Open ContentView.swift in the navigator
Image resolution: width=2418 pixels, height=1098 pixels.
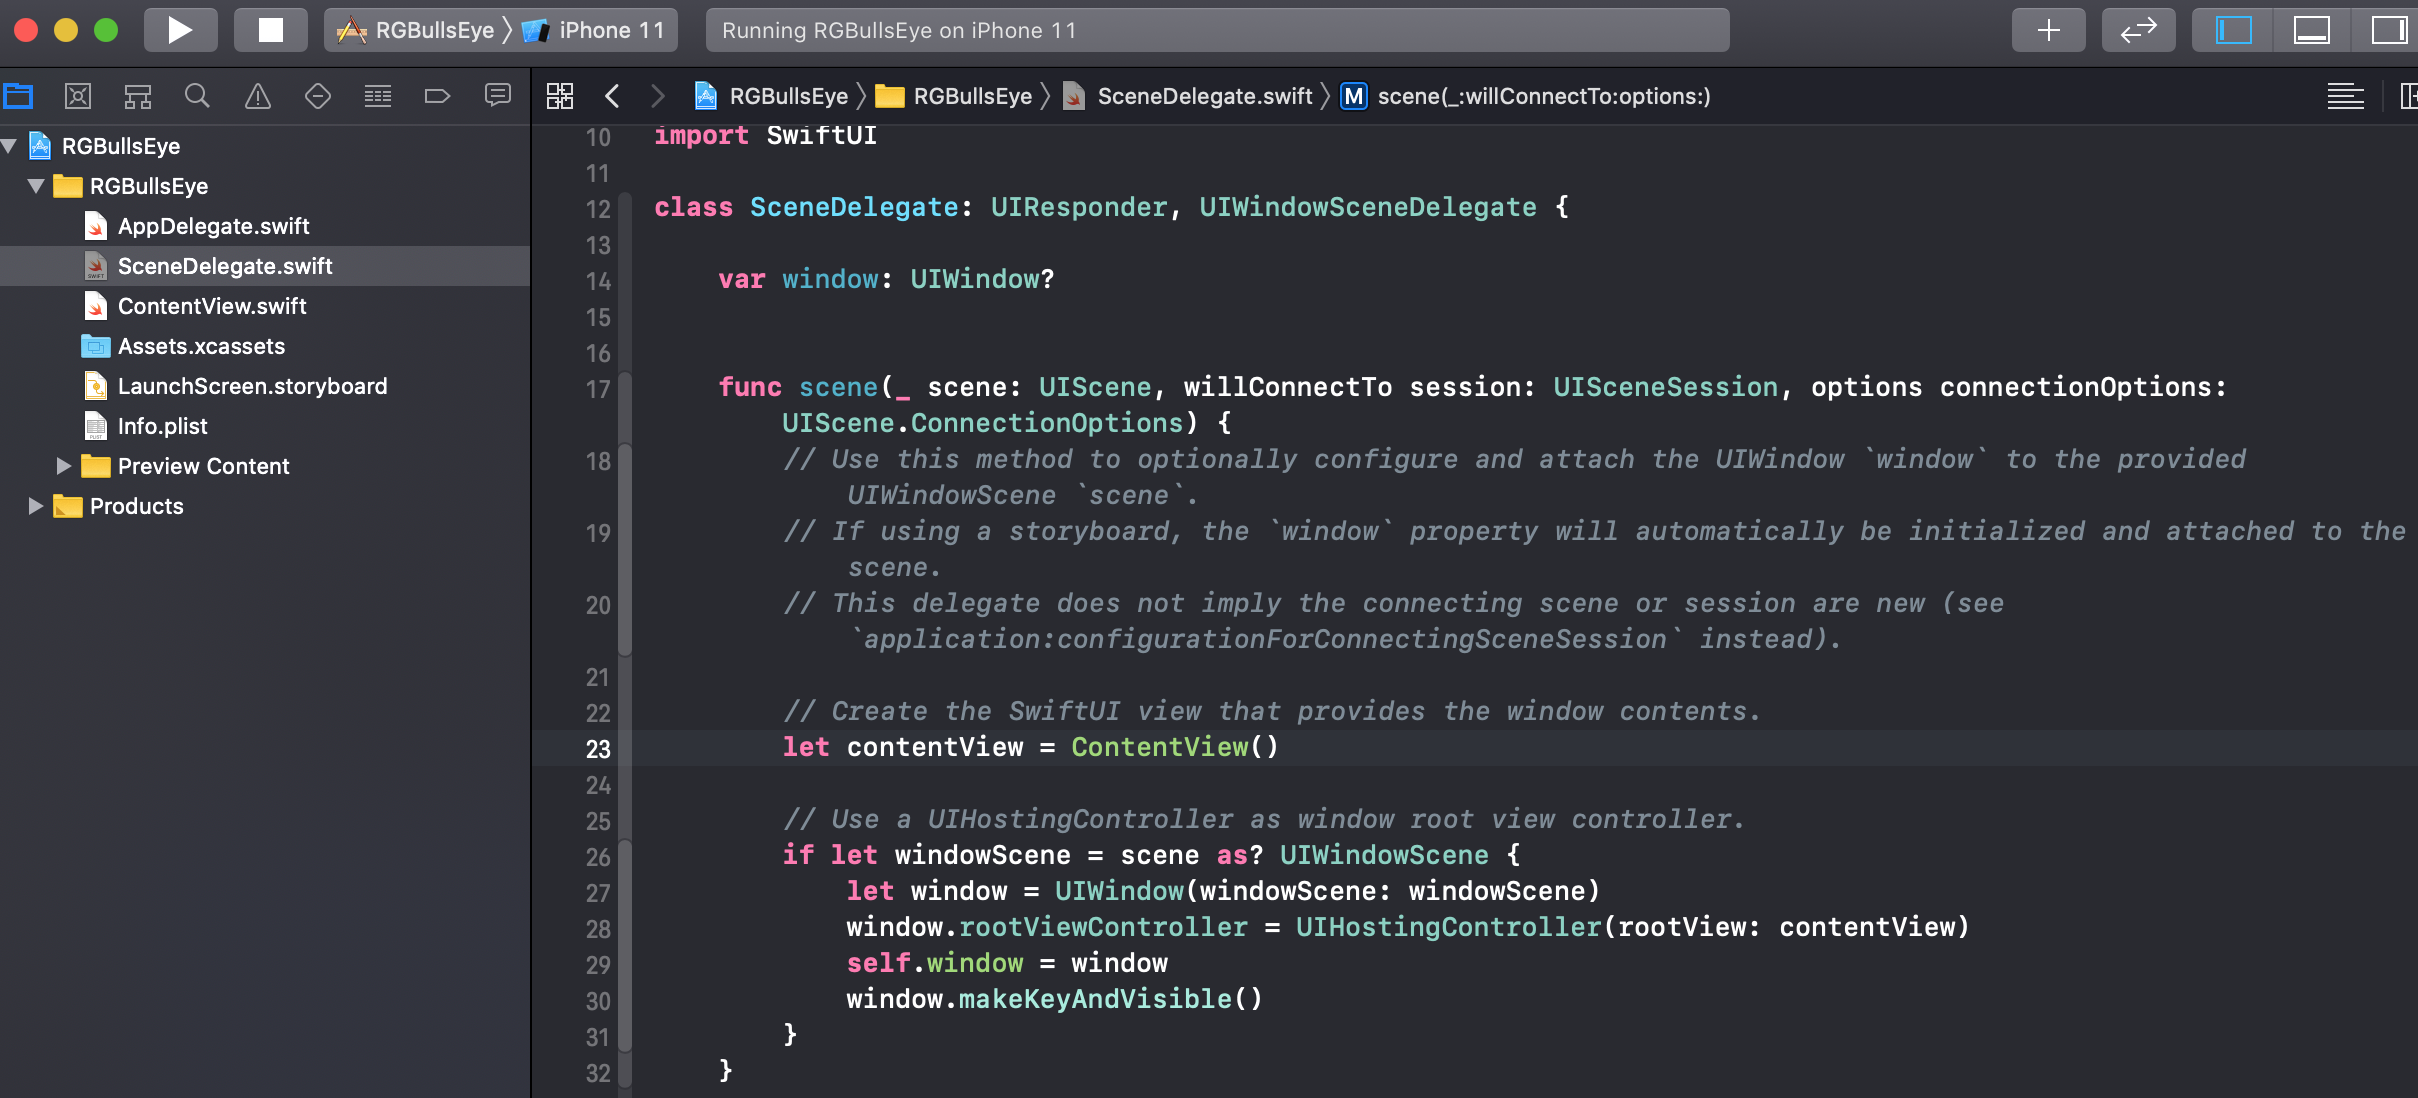(212, 306)
